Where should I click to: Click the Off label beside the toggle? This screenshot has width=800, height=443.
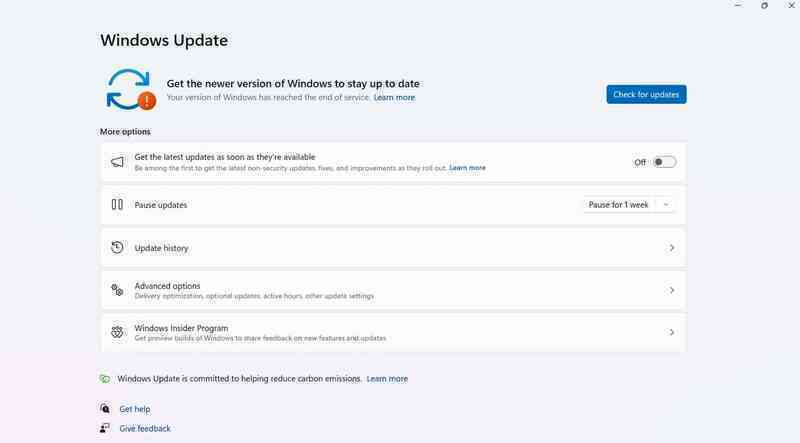pyautogui.click(x=640, y=162)
